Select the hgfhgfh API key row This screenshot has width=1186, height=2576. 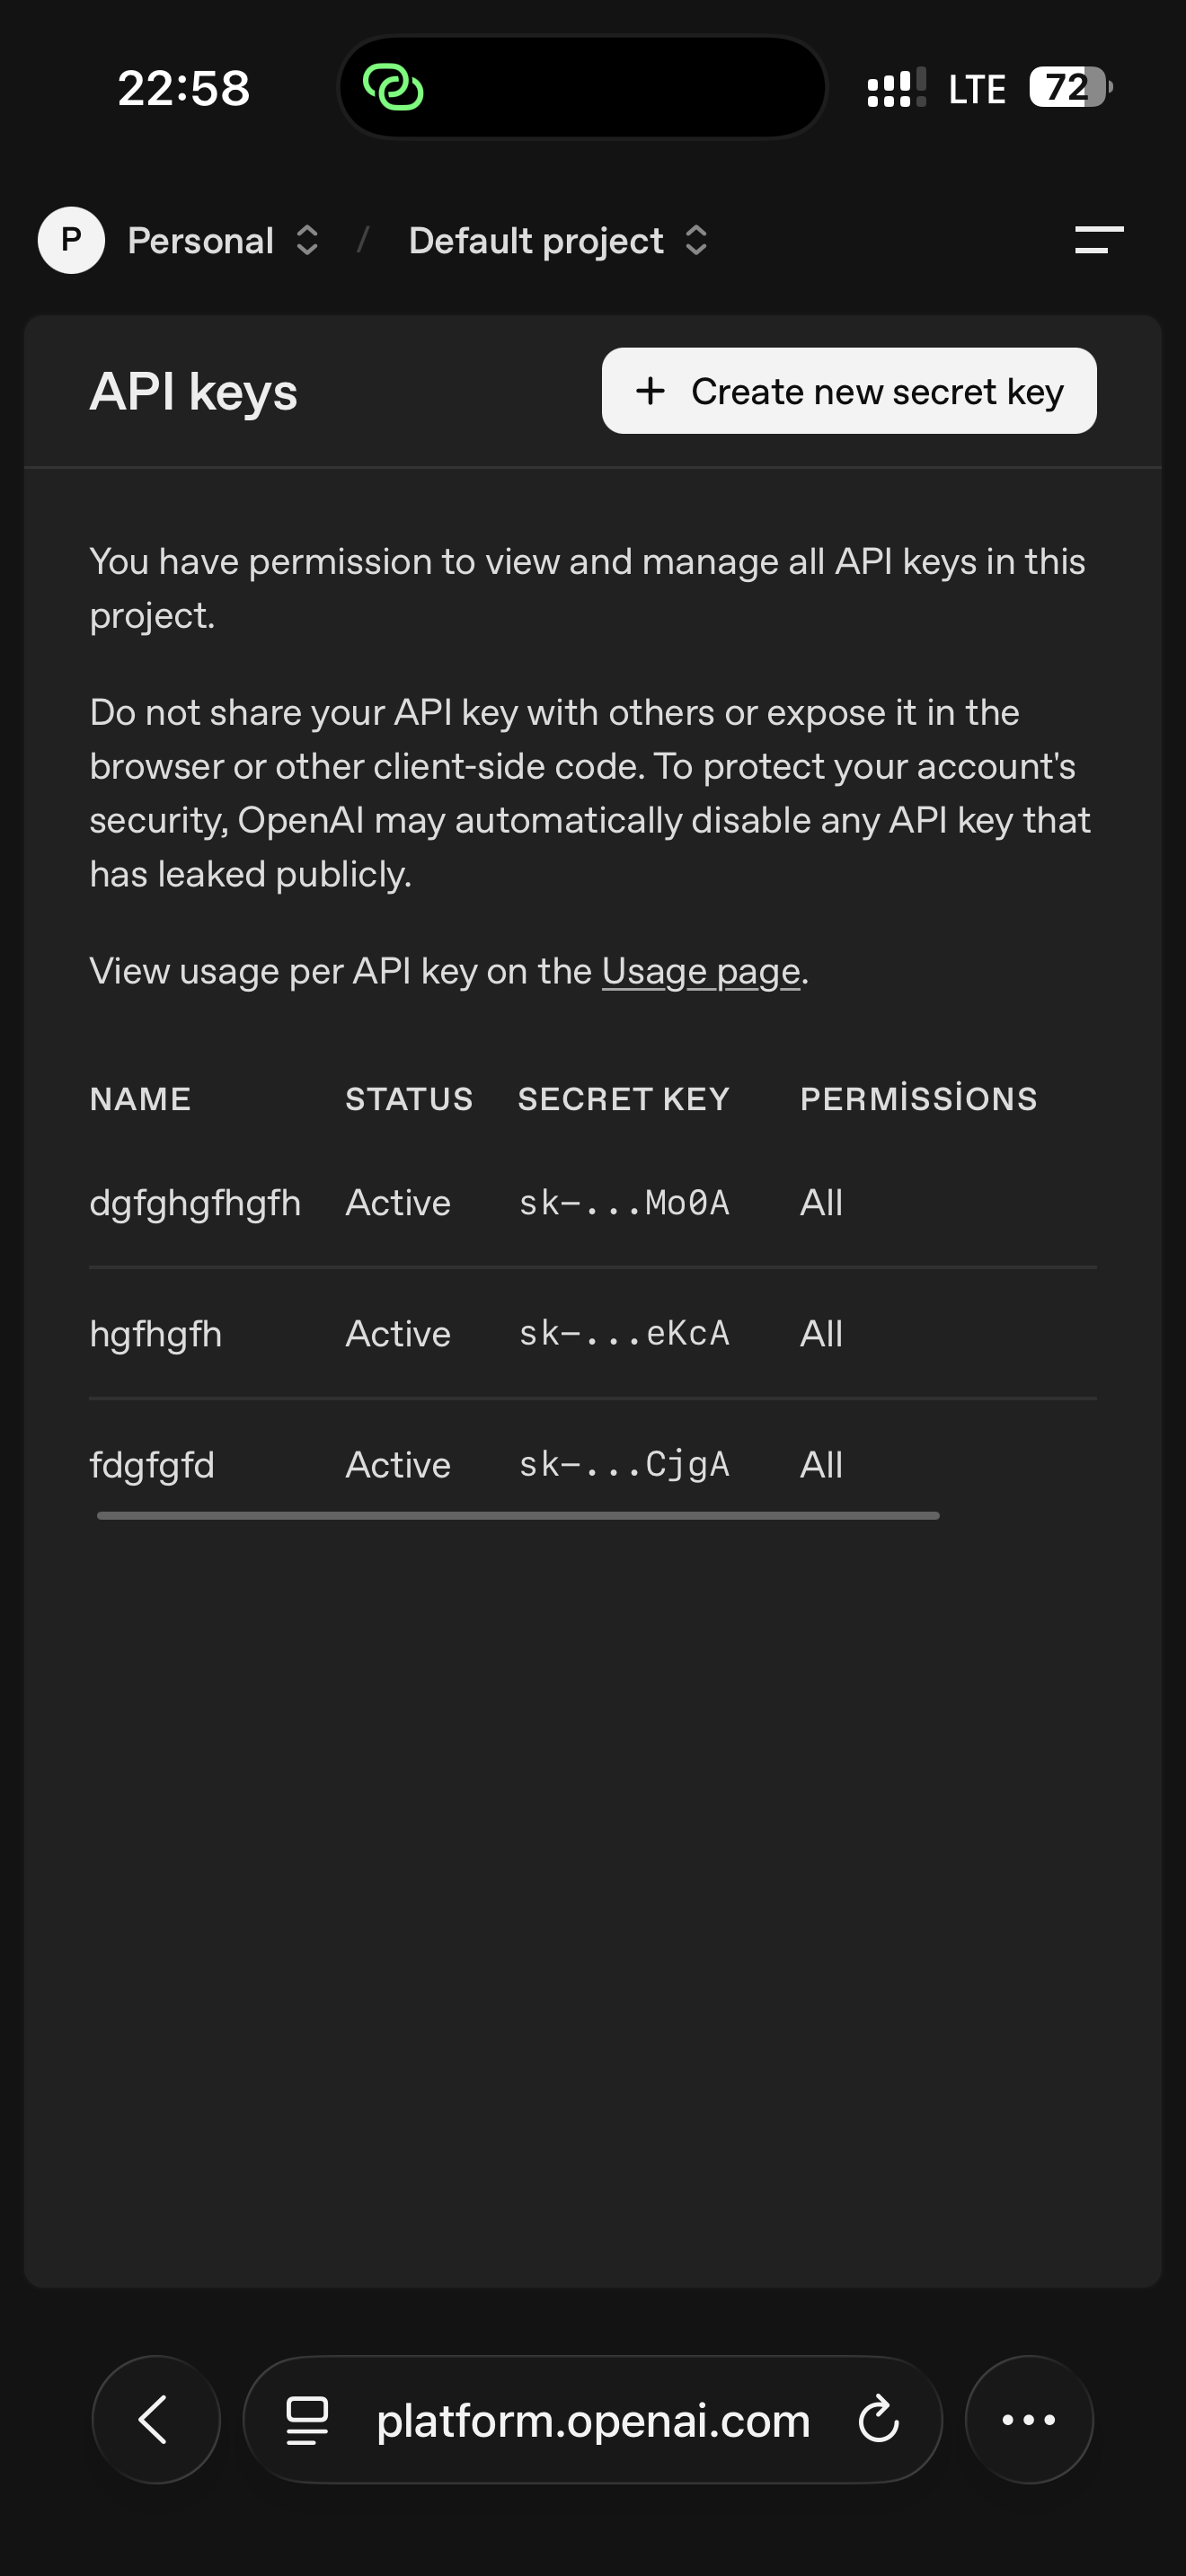click(x=592, y=1333)
